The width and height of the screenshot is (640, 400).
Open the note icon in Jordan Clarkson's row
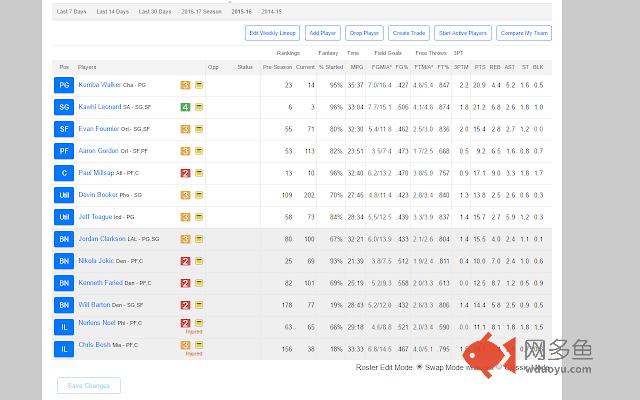(x=199, y=239)
